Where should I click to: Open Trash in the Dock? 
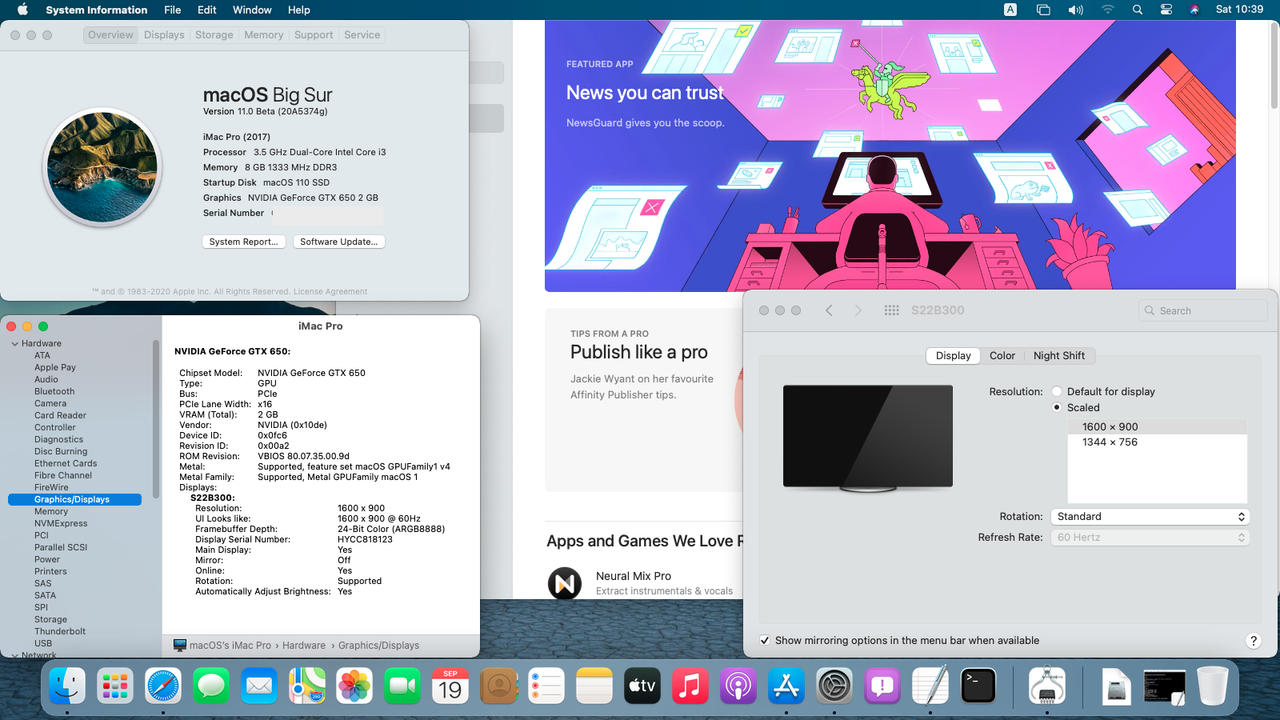coord(1212,686)
